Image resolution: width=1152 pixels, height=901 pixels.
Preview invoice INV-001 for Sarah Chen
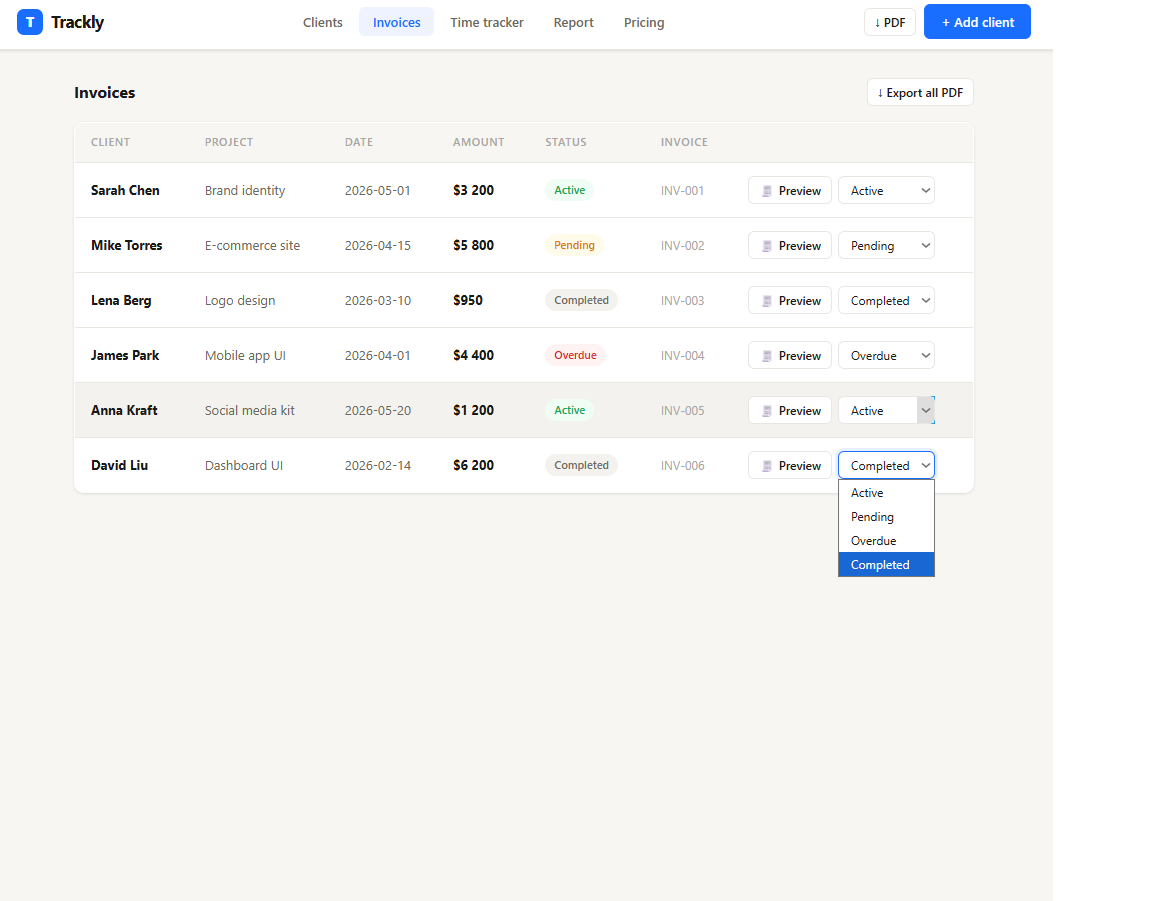tap(790, 190)
